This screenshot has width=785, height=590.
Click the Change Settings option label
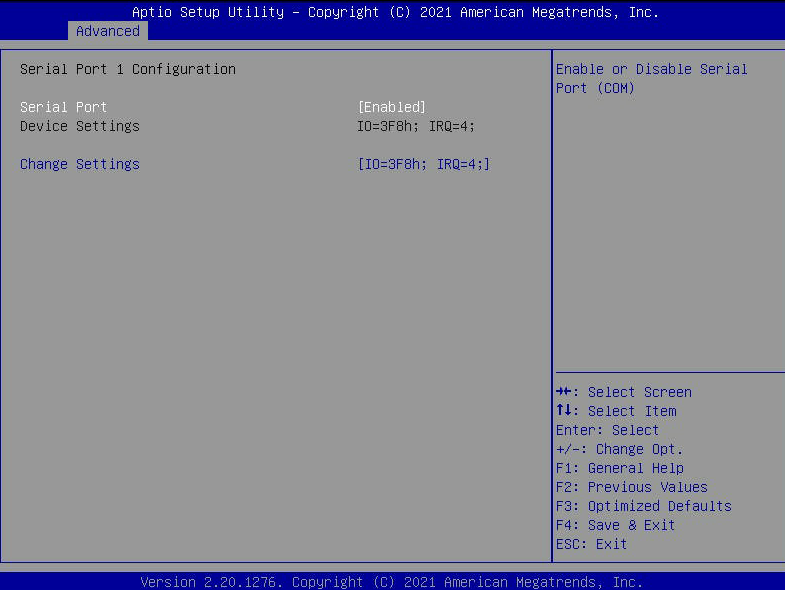point(80,164)
